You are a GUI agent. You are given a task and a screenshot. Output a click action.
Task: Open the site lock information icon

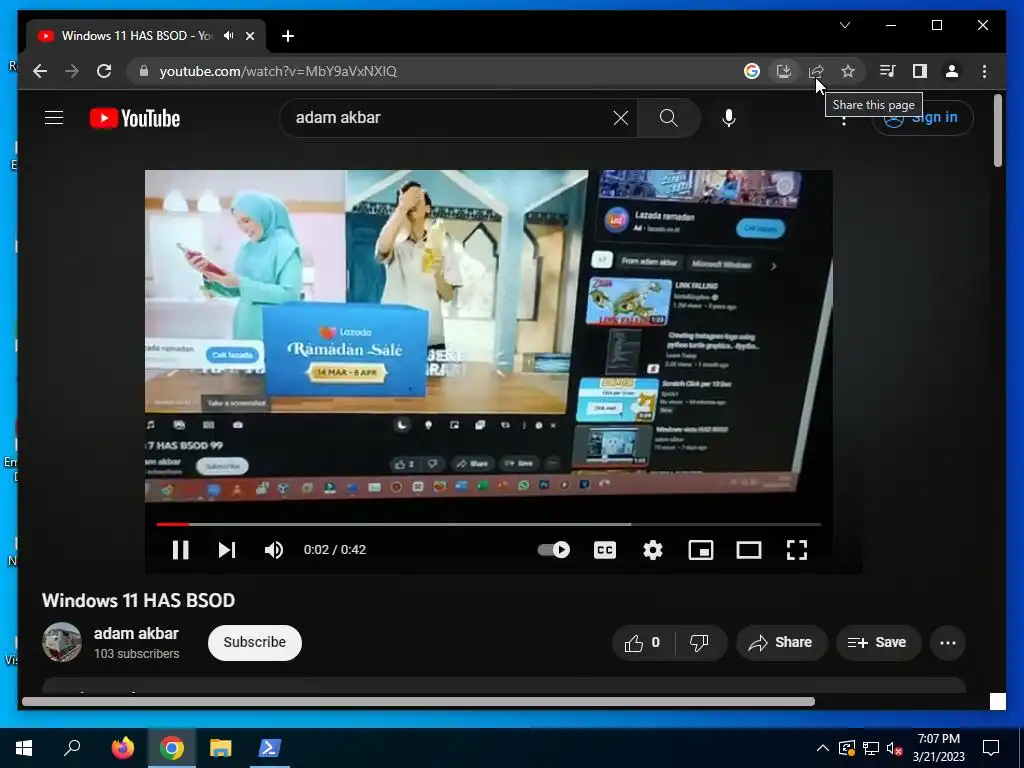click(x=144, y=71)
